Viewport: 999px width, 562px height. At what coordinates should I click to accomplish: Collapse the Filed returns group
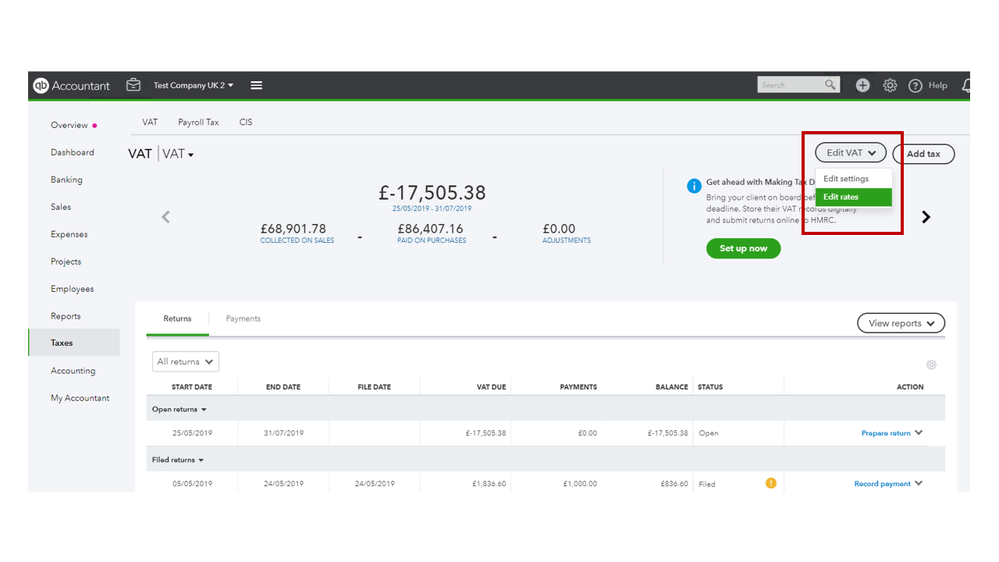(x=178, y=459)
